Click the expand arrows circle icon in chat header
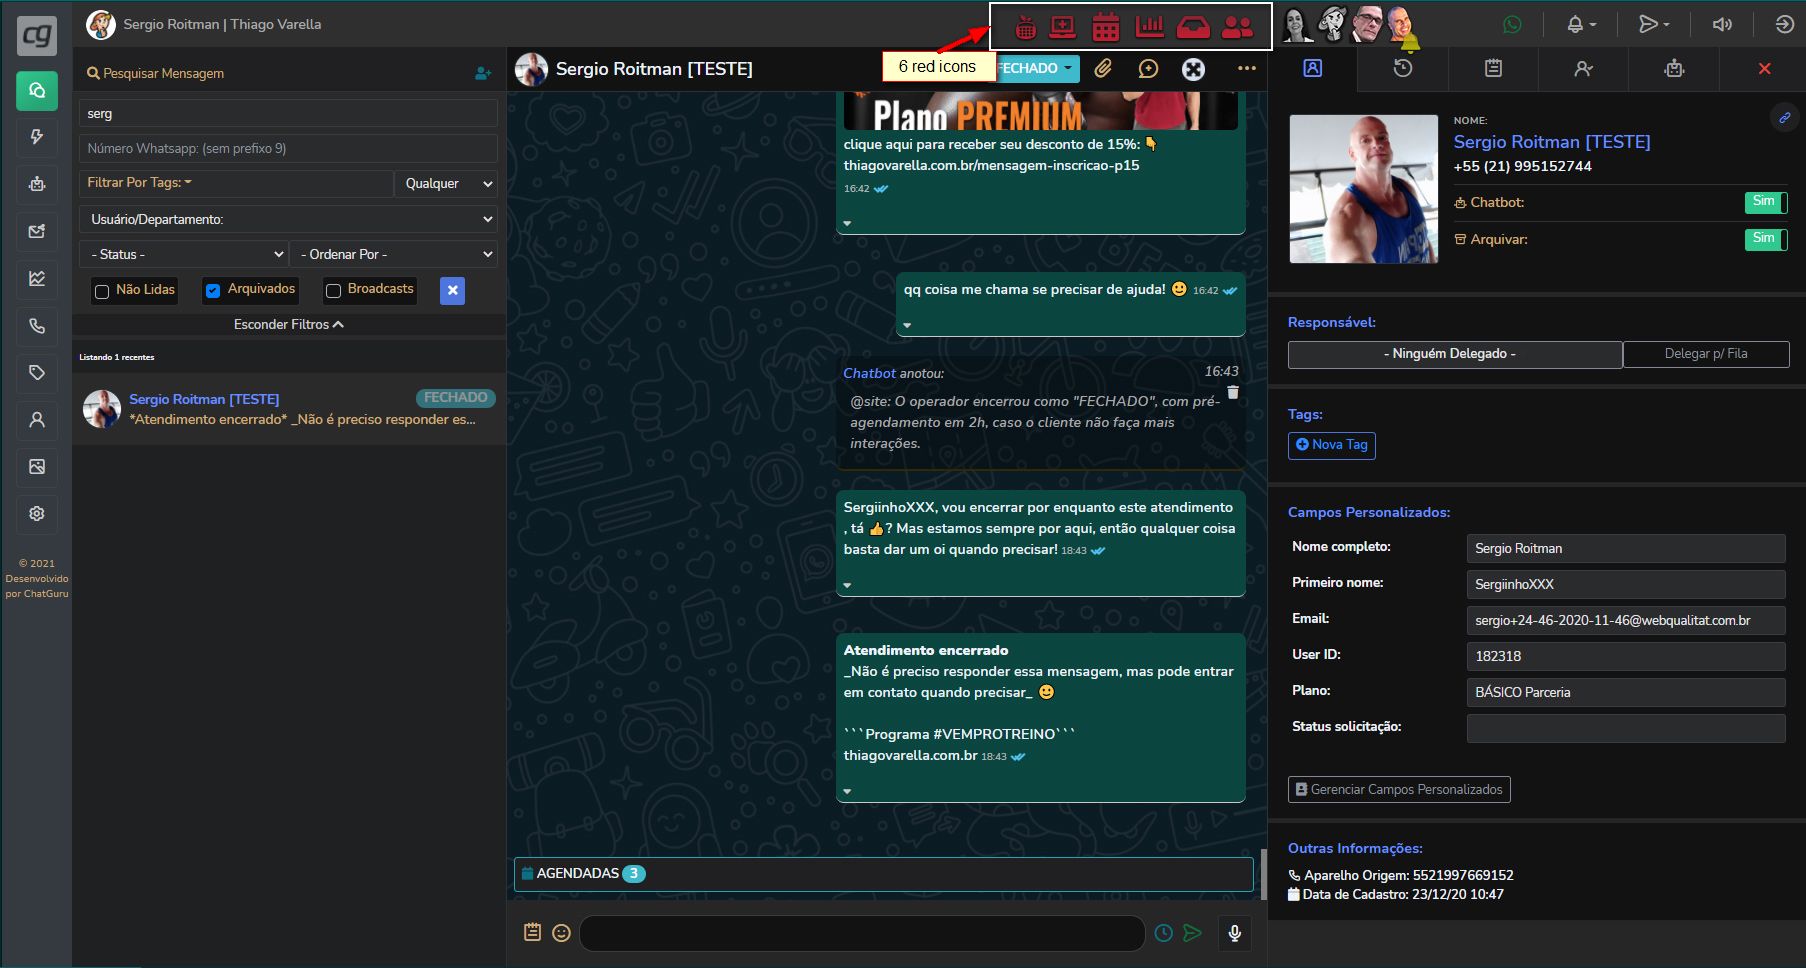This screenshot has height=968, width=1806. [x=1193, y=69]
